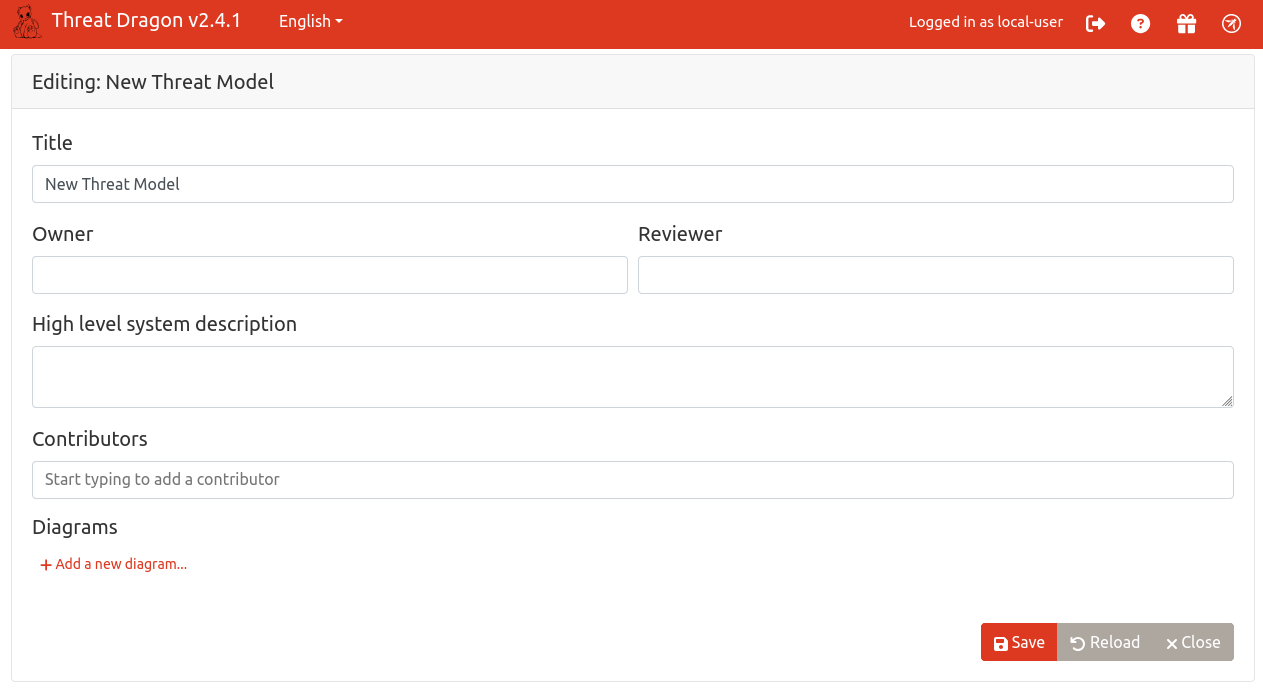Add a new diagram
Image resolution: width=1263 pixels, height=696 pixels.
[114, 564]
